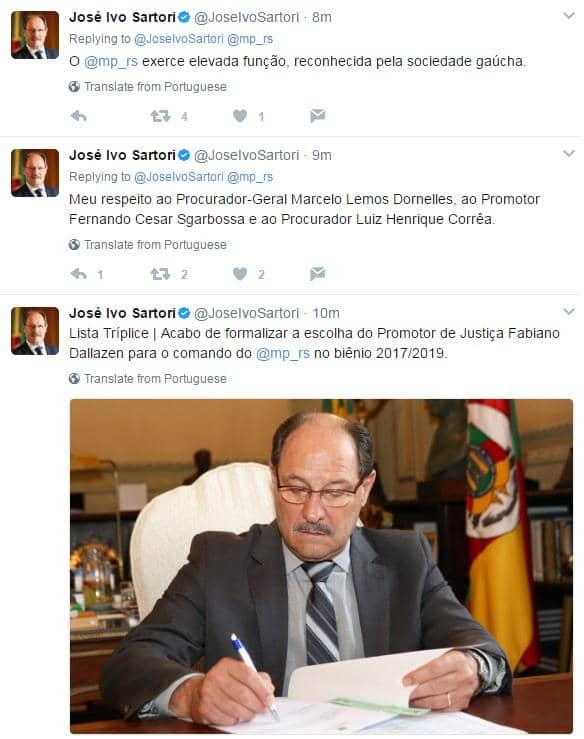Image resolution: width=584 pixels, height=739 pixels.
Task: Like the tweet about sociedade gaúcha
Action: click(240, 116)
